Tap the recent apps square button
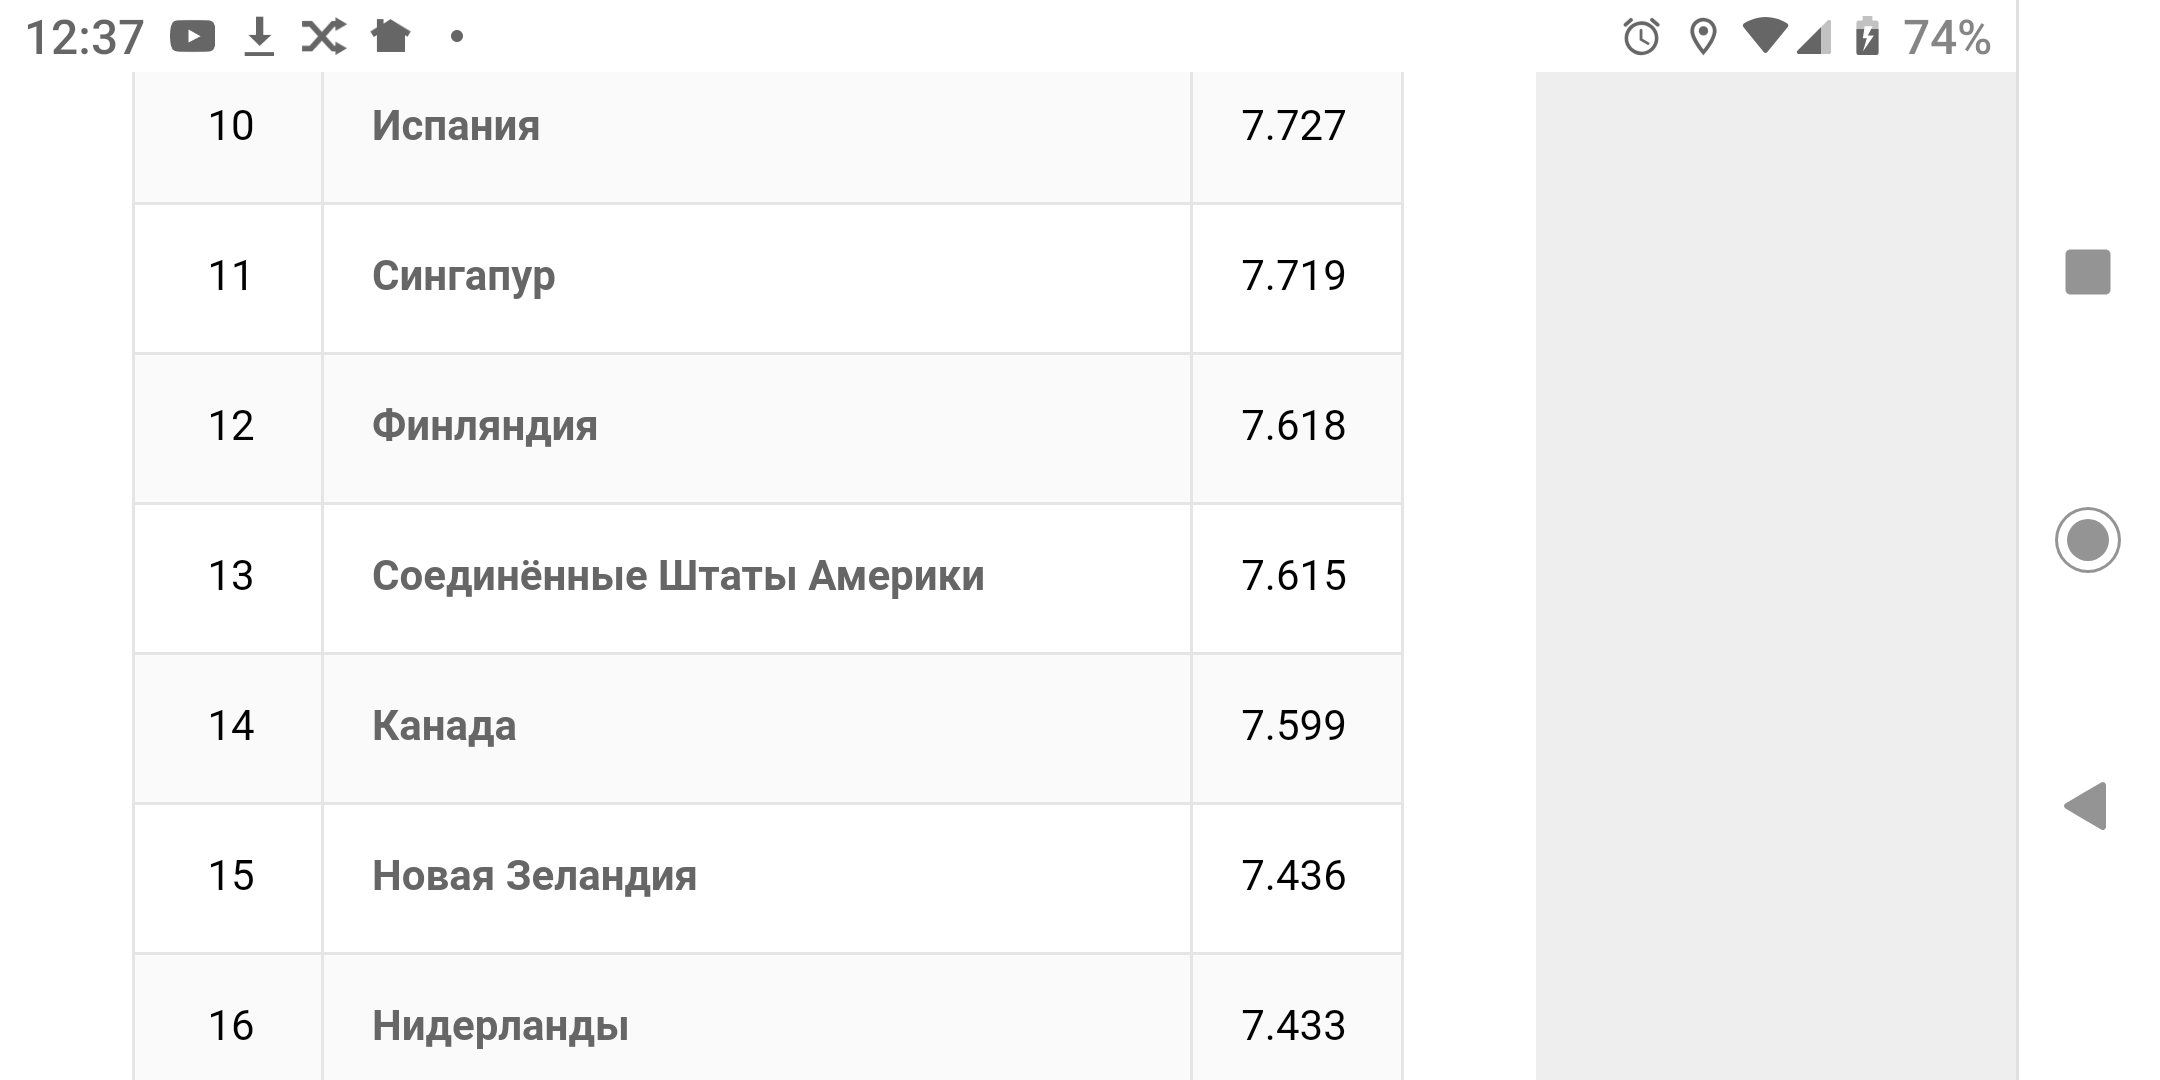Viewport: 2160px width, 1080px height. pyautogui.click(x=2087, y=272)
